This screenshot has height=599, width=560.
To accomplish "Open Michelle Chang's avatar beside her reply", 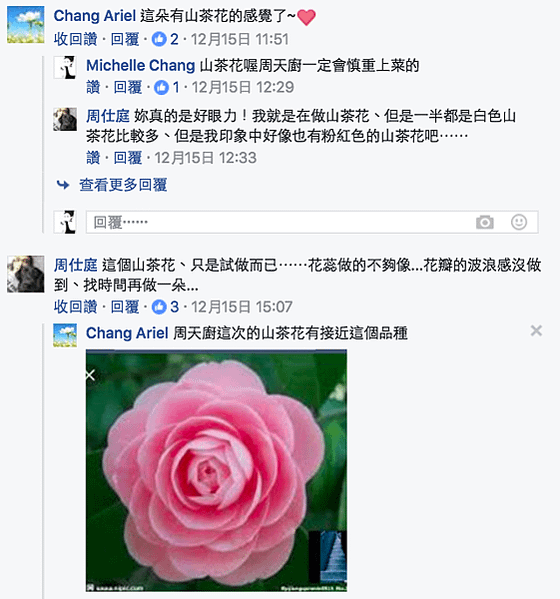I will pyautogui.click(x=65, y=67).
